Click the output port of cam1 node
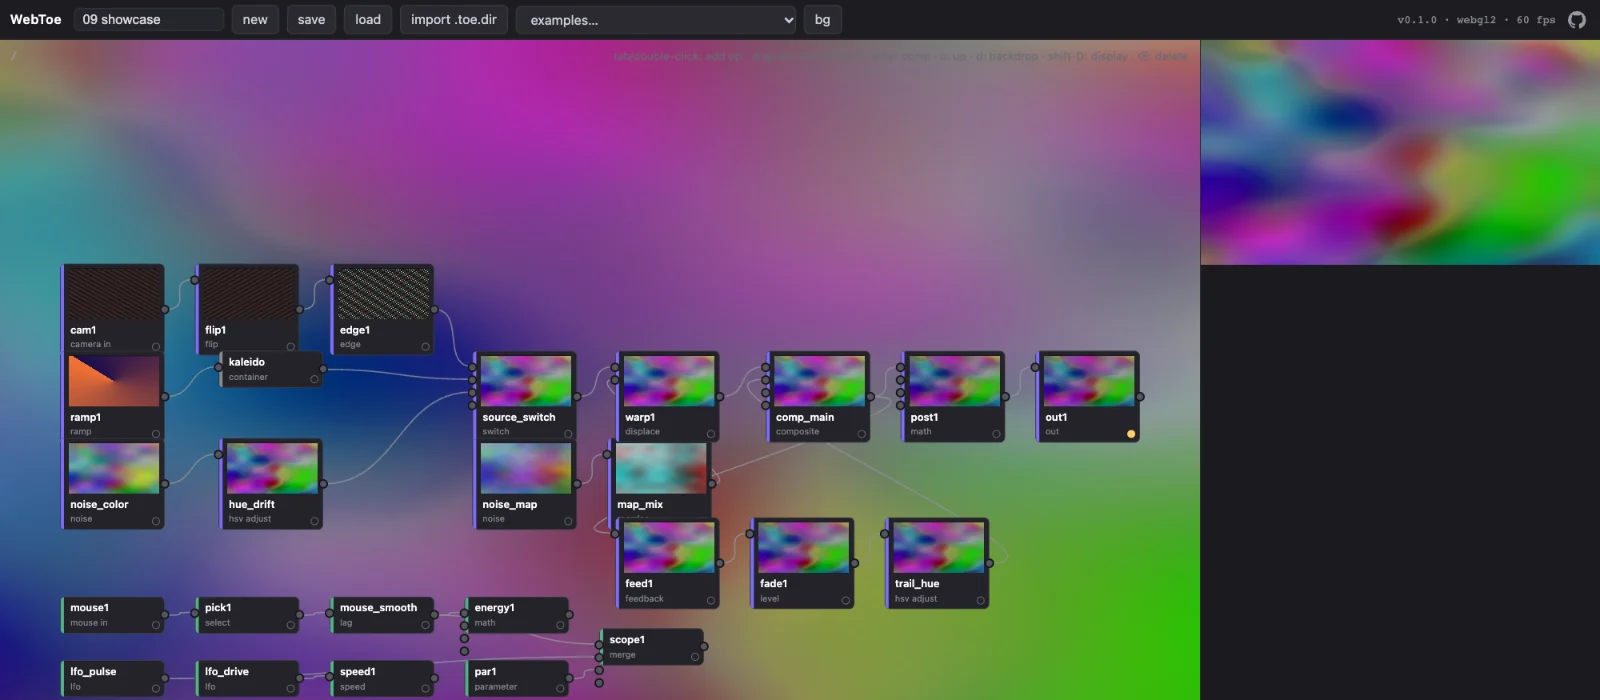The height and width of the screenshot is (700, 1600). pos(165,310)
